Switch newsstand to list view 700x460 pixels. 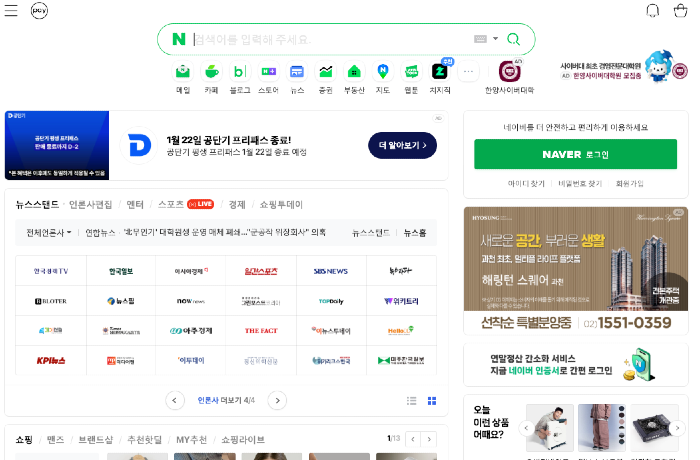(412, 401)
